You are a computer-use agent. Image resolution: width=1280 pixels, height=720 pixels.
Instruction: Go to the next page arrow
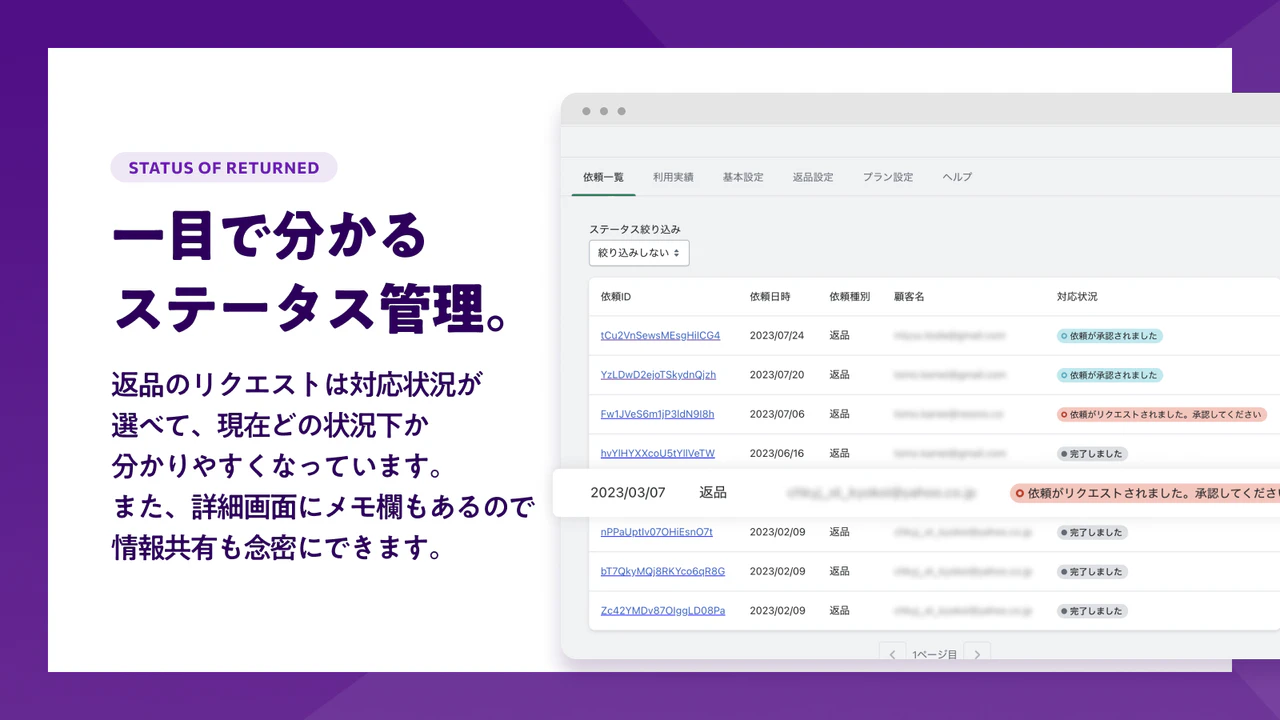[x=977, y=654]
